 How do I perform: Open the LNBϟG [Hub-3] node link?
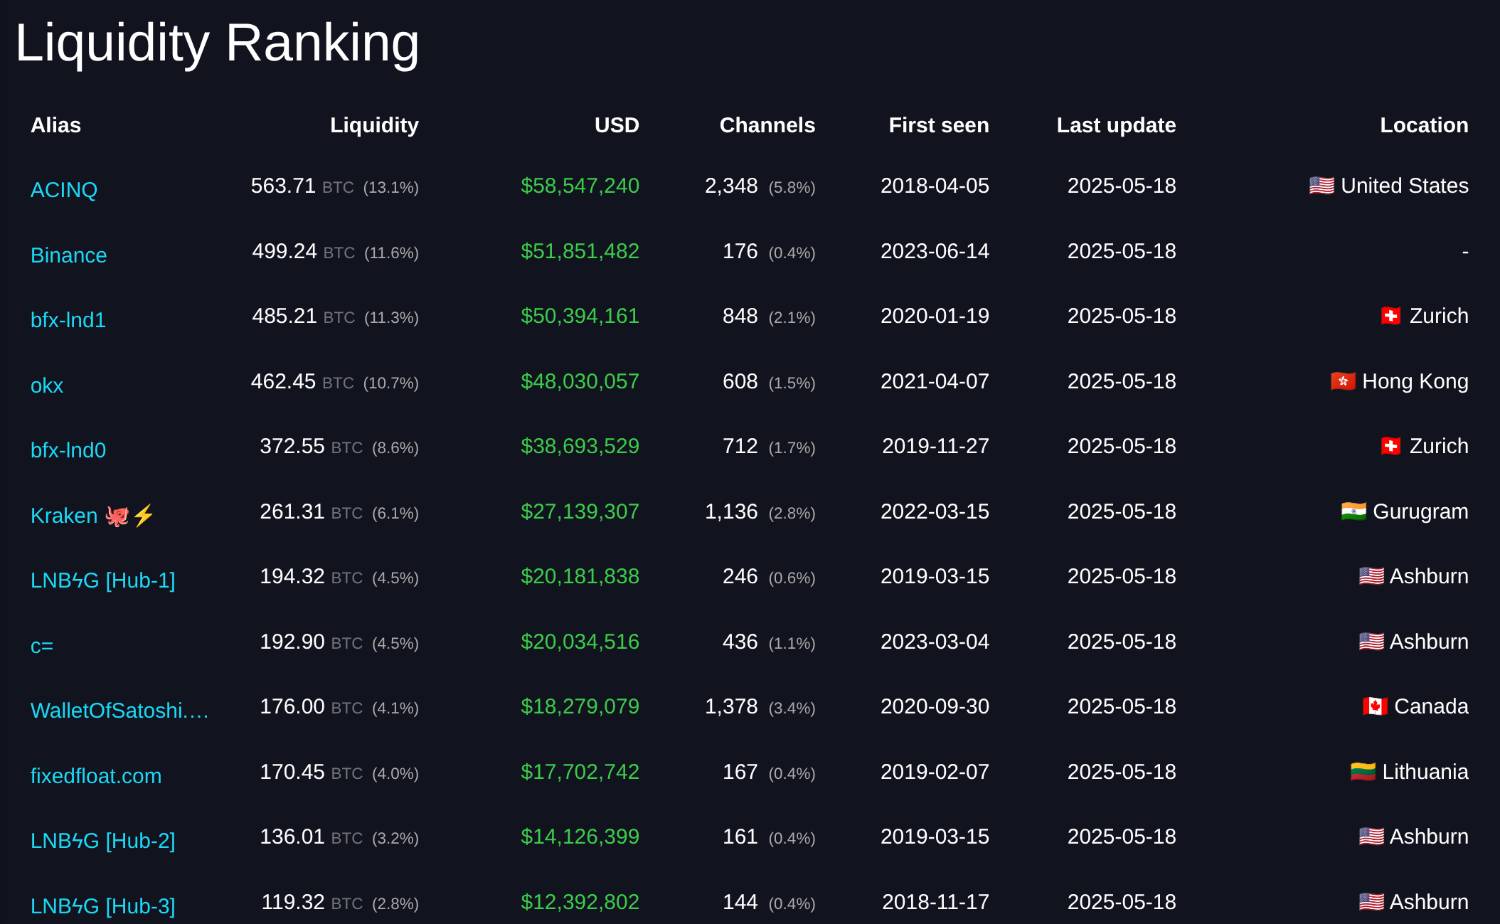point(103,906)
